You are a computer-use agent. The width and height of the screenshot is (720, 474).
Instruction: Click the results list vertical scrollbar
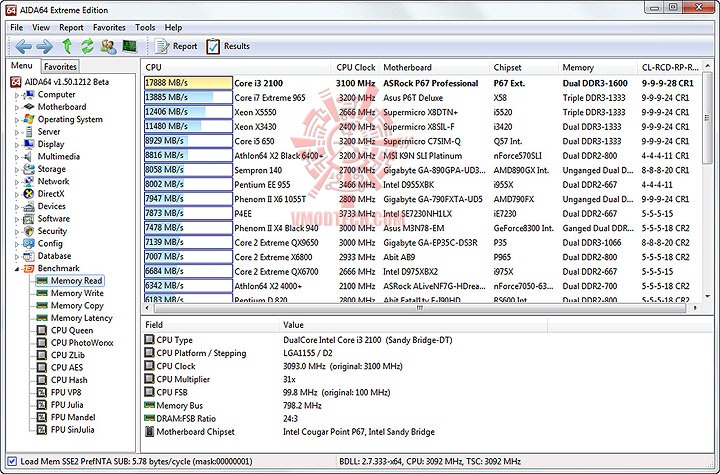[708, 118]
